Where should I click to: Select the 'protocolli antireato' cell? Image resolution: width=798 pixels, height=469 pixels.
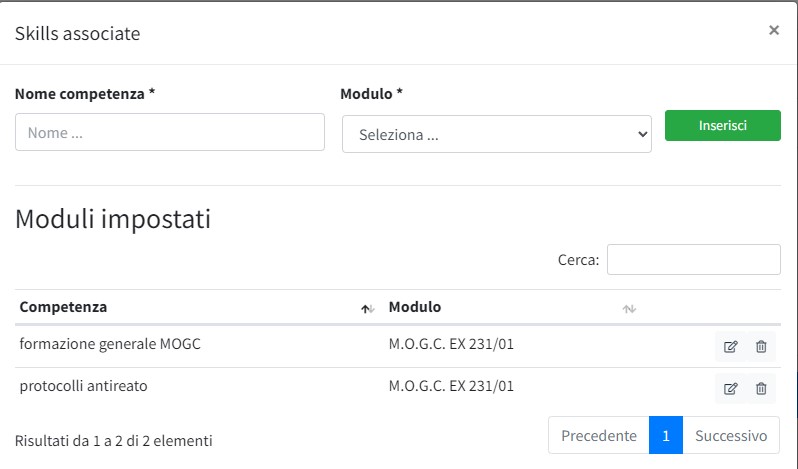click(x=83, y=386)
